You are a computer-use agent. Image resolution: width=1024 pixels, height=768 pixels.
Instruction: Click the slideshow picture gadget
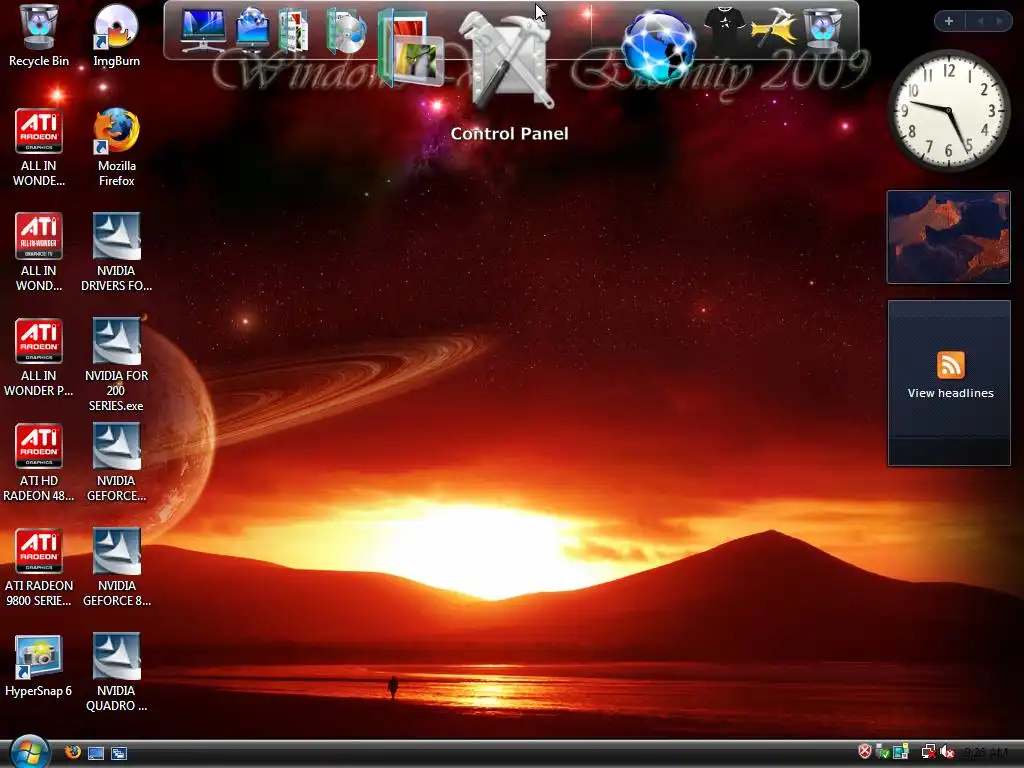click(x=948, y=237)
